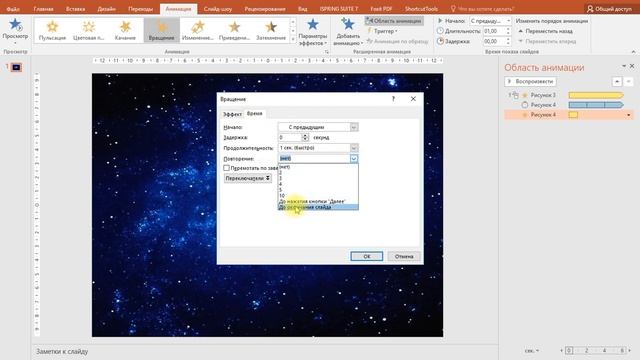Choose 'До окончания слайда' repeat option
The width and height of the screenshot is (640, 360).
click(318, 207)
